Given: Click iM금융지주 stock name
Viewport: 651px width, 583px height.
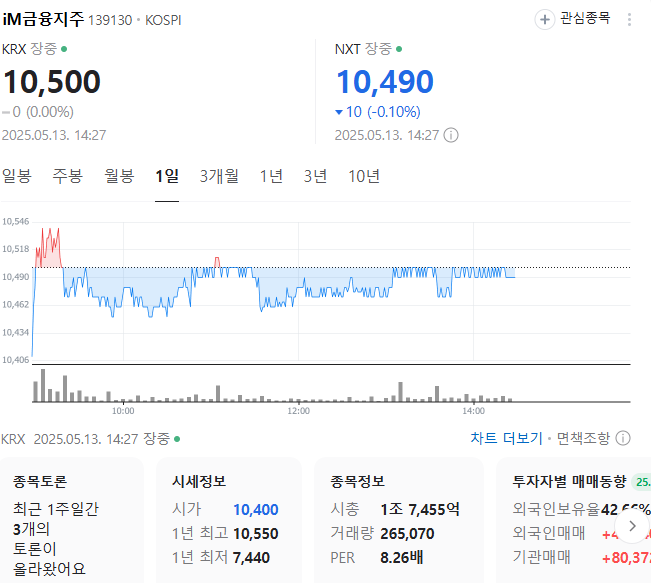Looking at the screenshot, I should point(43,19).
